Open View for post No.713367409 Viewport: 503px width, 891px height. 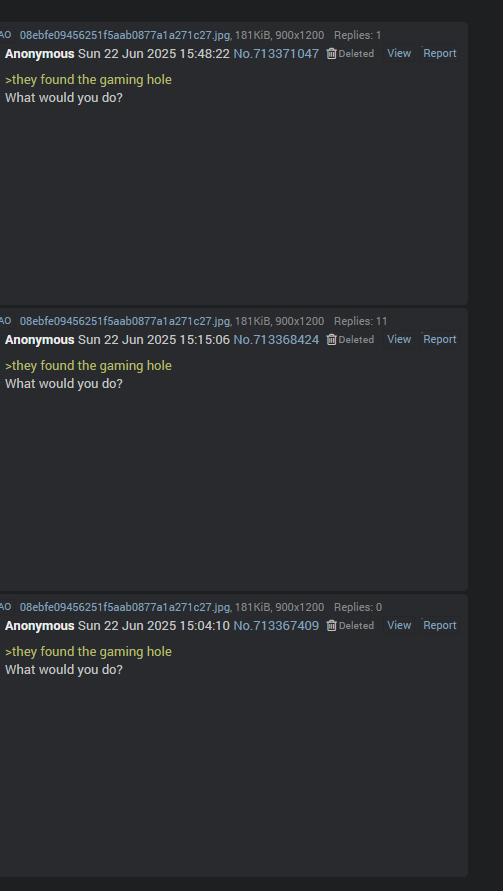399,625
